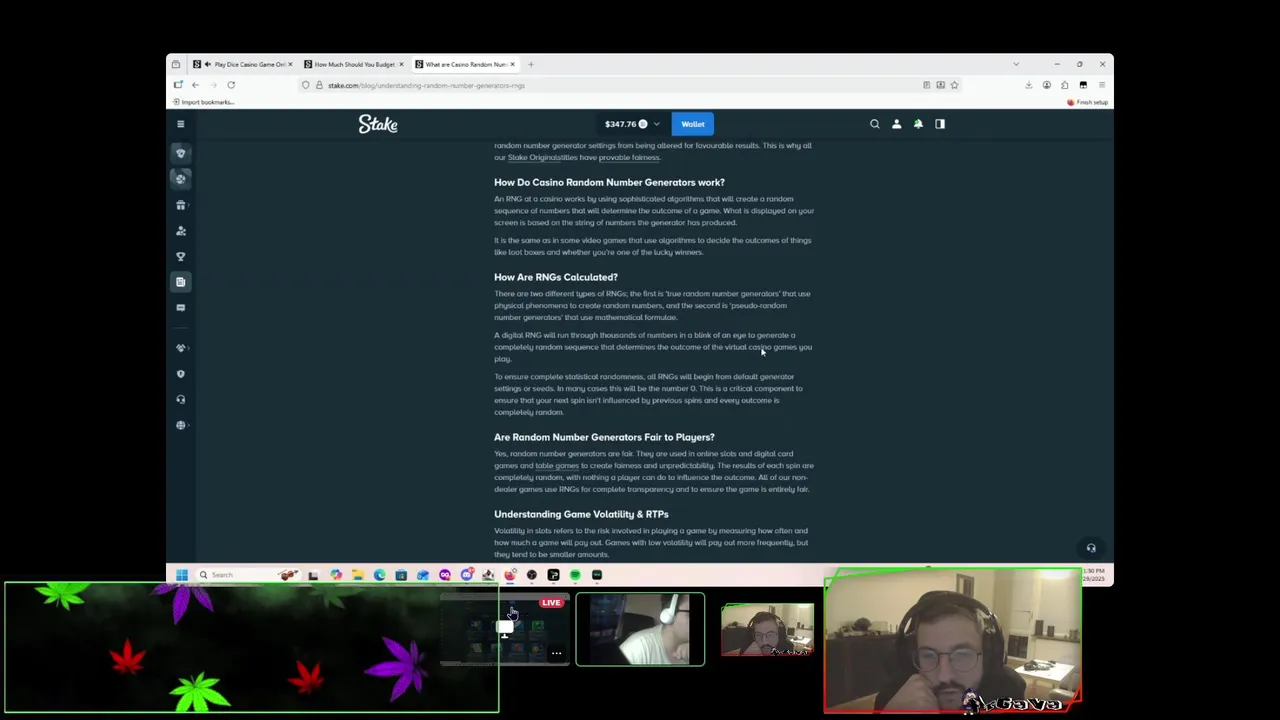Toggle right side panel icon in Stake header

pyautogui.click(x=940, y=124)
